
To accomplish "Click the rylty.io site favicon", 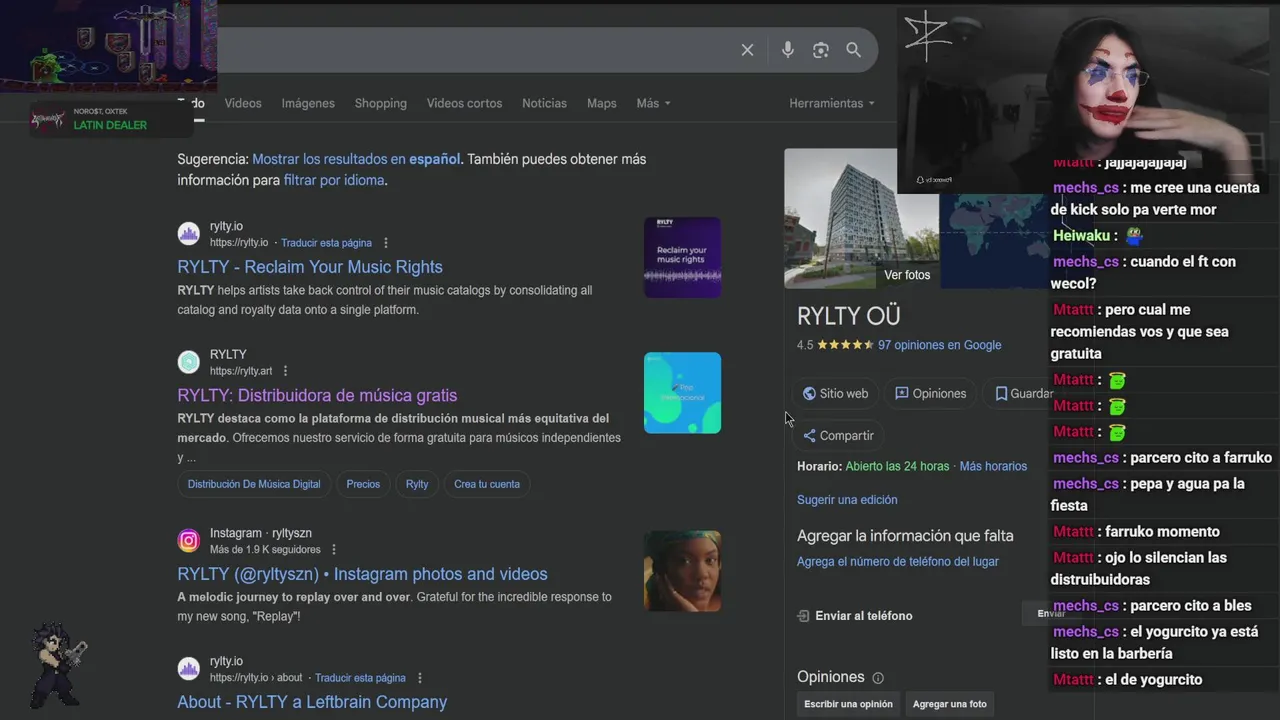I will click(189, 234).
